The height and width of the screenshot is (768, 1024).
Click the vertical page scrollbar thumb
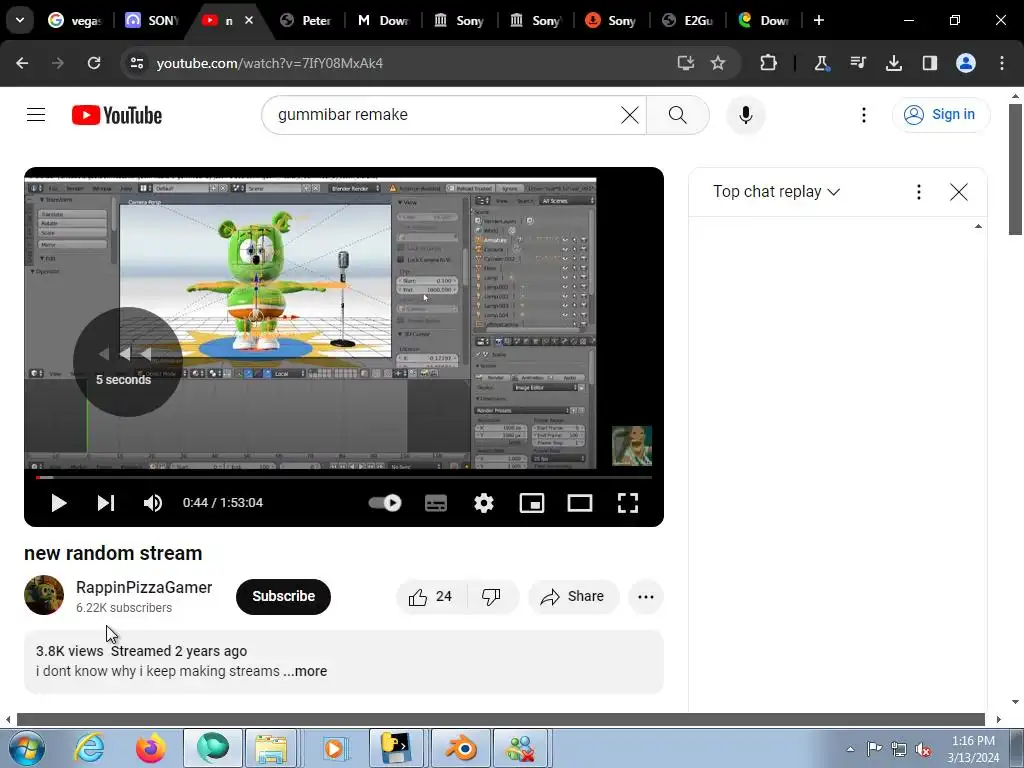pos(1016,169)
